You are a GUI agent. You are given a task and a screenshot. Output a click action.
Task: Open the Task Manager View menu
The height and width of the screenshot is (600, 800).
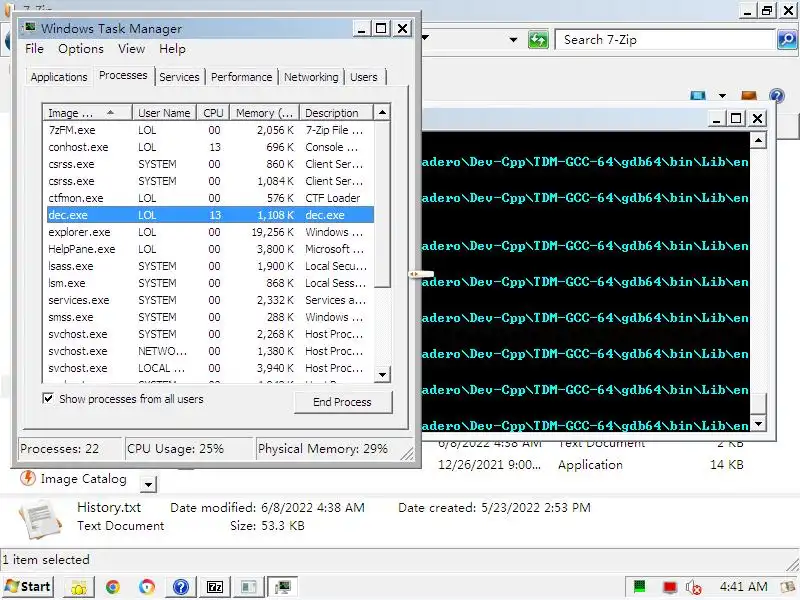pyautogui.click(x=131, y=49)
